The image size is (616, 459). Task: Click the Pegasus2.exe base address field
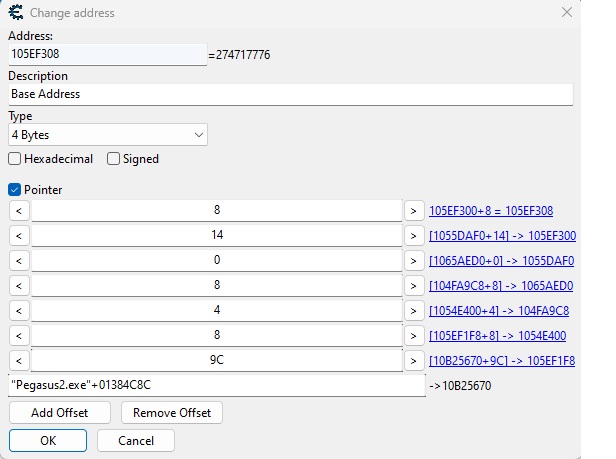(x=217, y=385)
